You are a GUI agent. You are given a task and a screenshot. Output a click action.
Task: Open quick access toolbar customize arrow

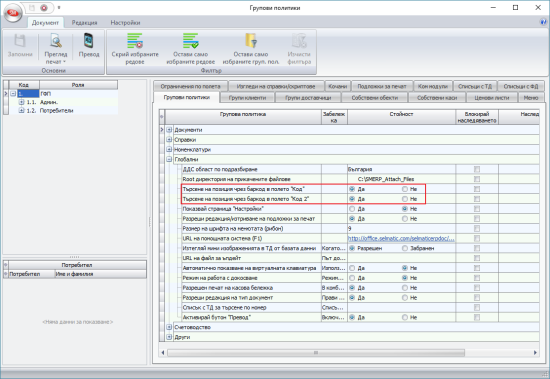click(59, 7)
